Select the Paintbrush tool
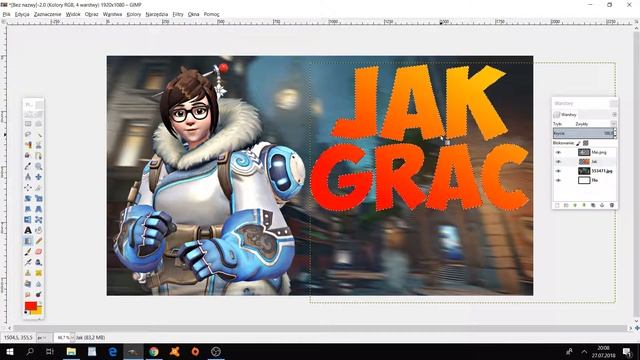 [x=28, y=251]
